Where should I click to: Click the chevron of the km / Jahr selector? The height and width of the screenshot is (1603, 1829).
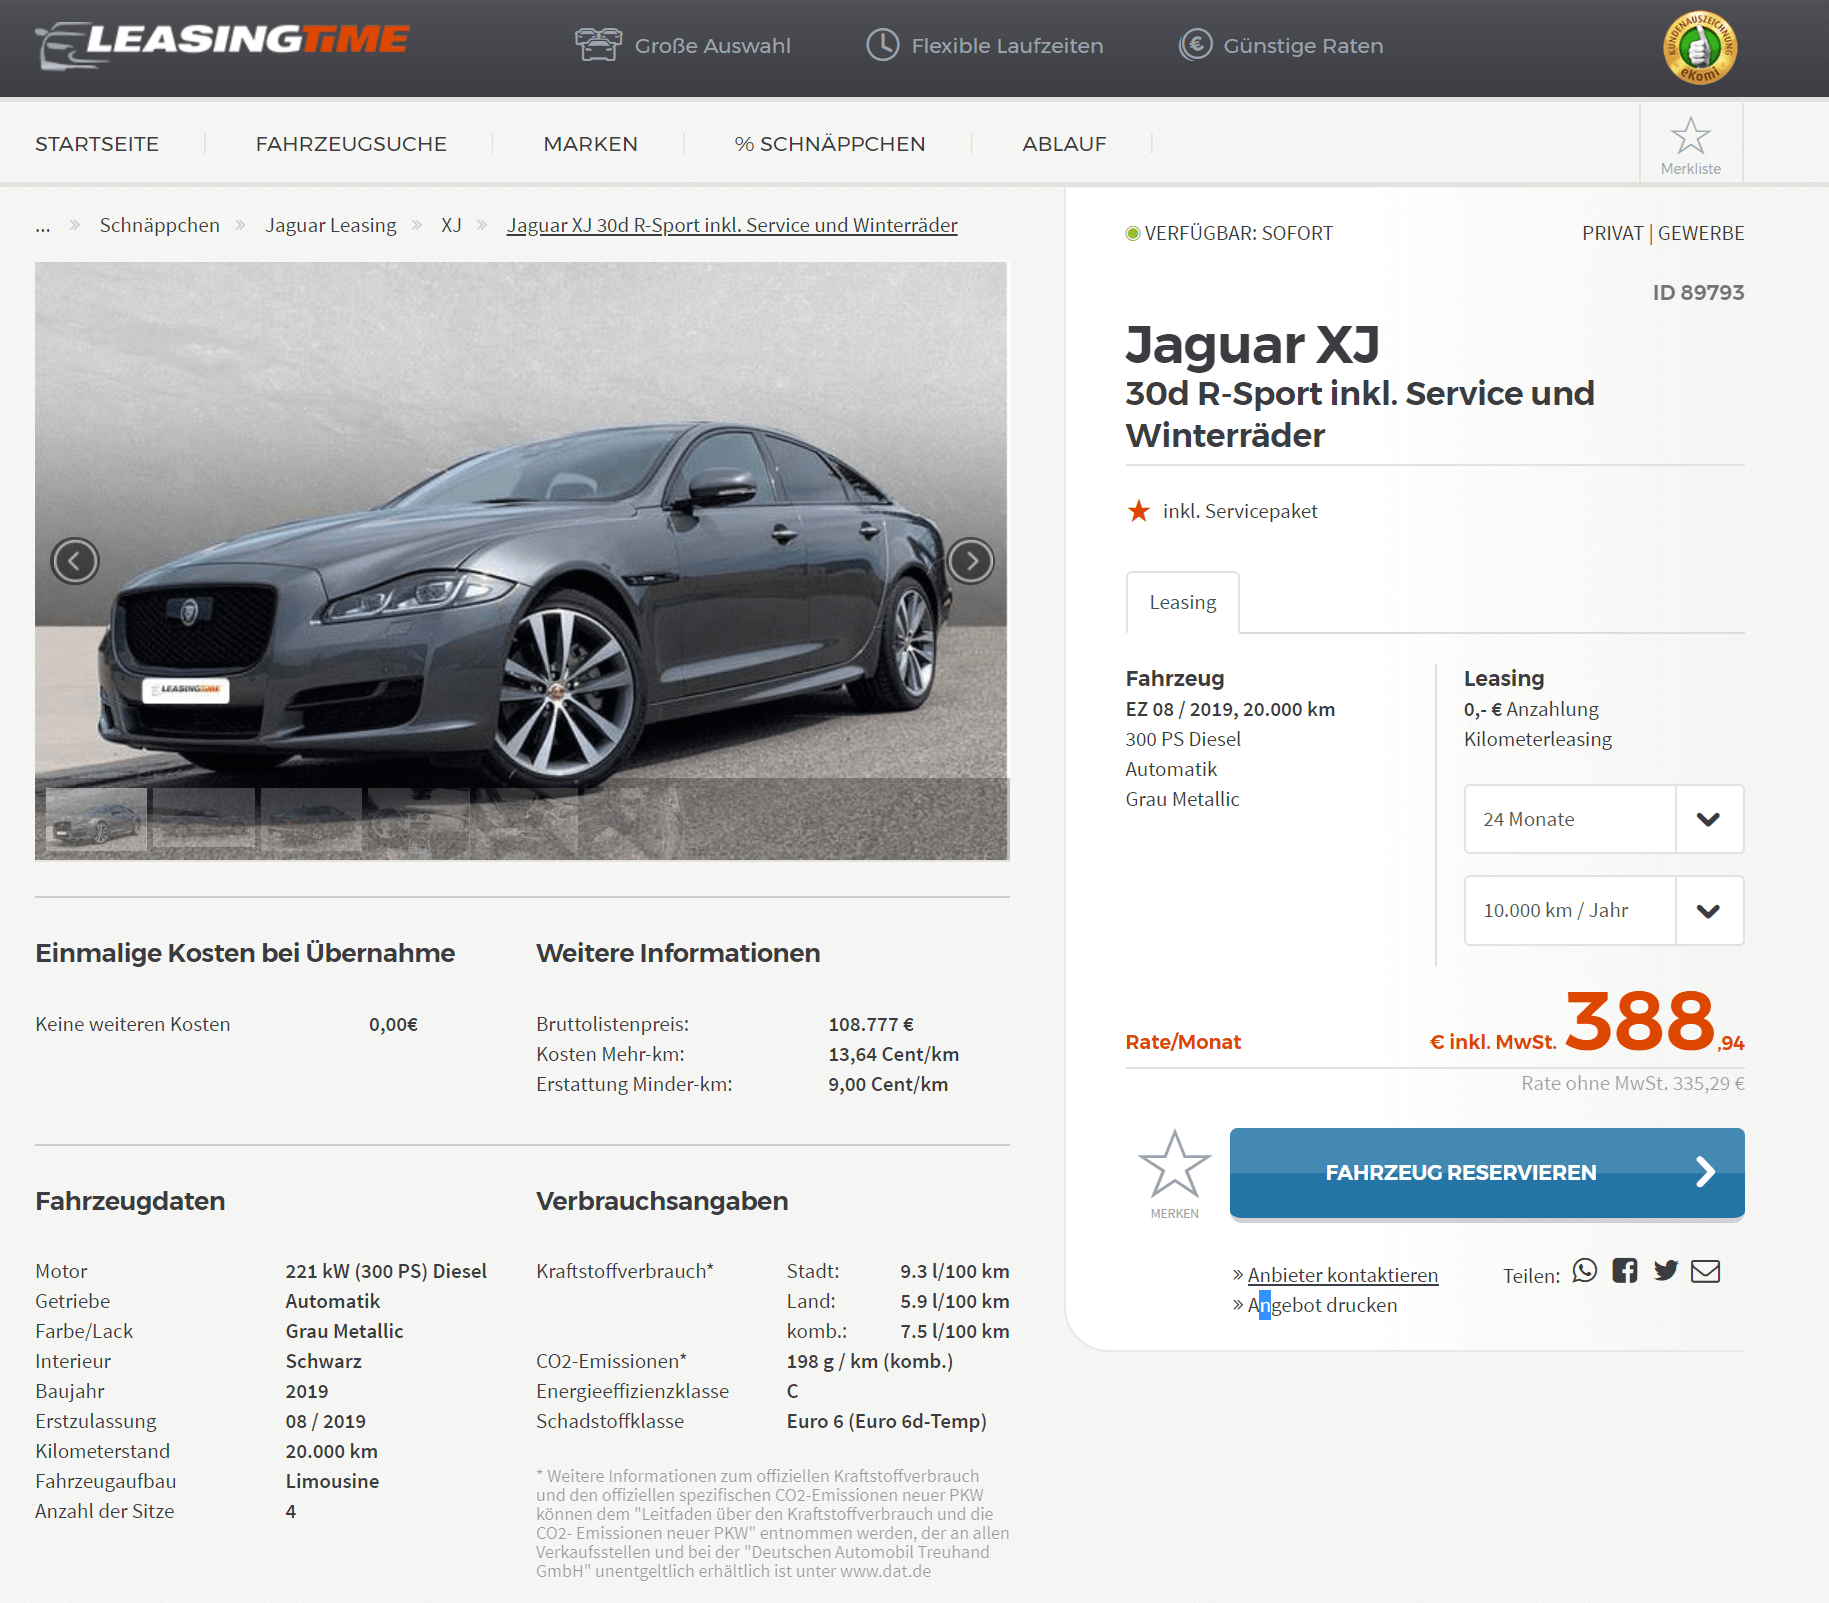1709,910
